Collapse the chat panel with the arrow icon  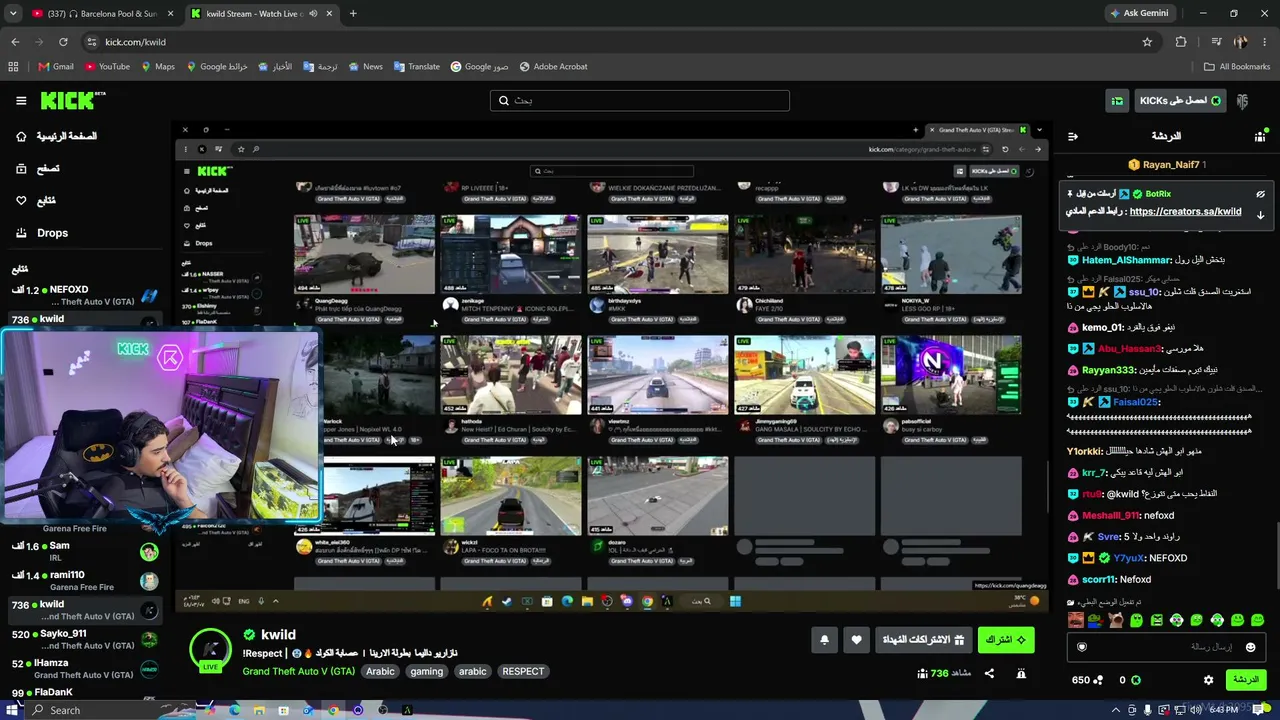pos(1072,136)
